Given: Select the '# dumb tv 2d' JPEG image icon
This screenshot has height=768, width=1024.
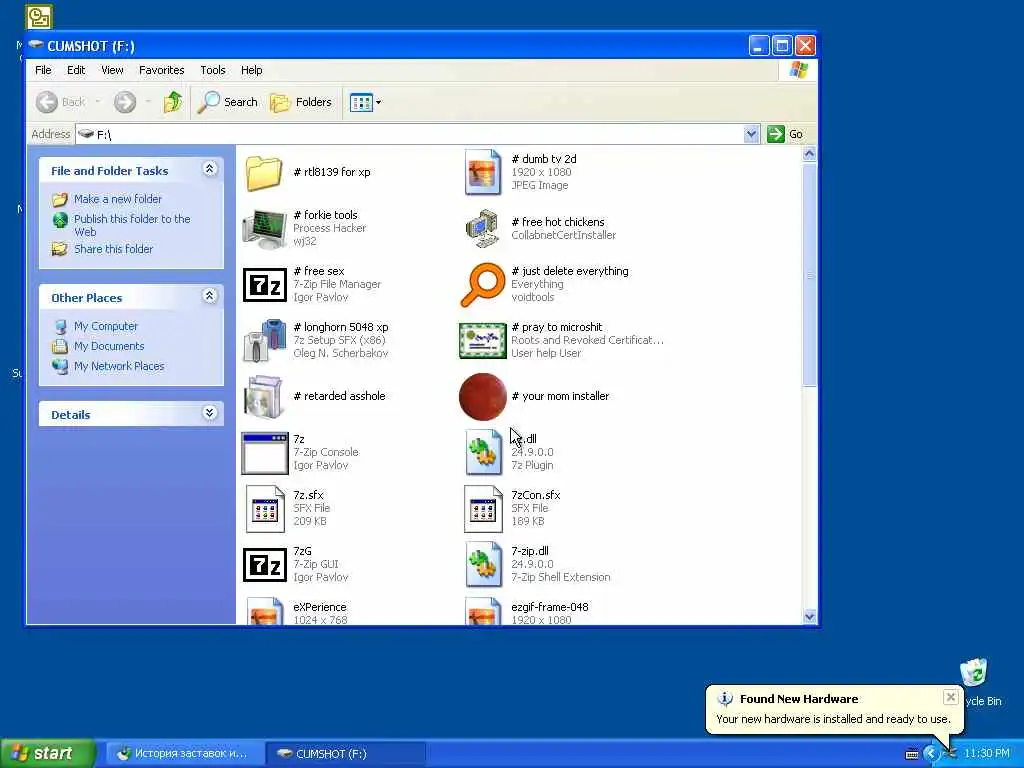Looking at the screenshot, I should click(x=483, y=172).
